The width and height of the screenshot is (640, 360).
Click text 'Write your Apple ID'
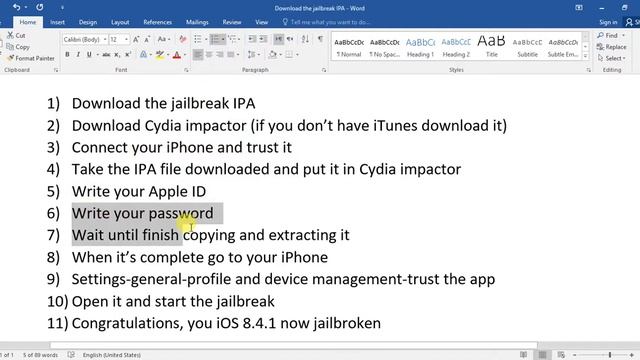pyautogui.click(x=139, y=191)
